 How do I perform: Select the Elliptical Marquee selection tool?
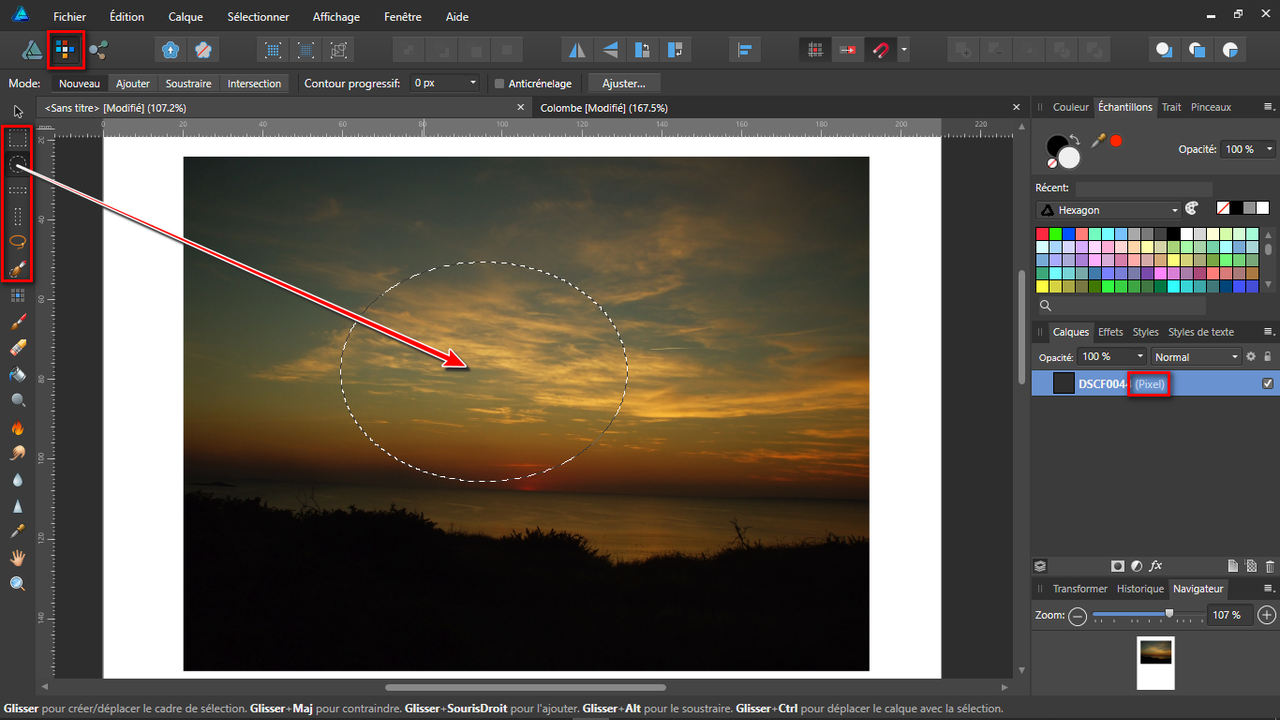[18, 164]
